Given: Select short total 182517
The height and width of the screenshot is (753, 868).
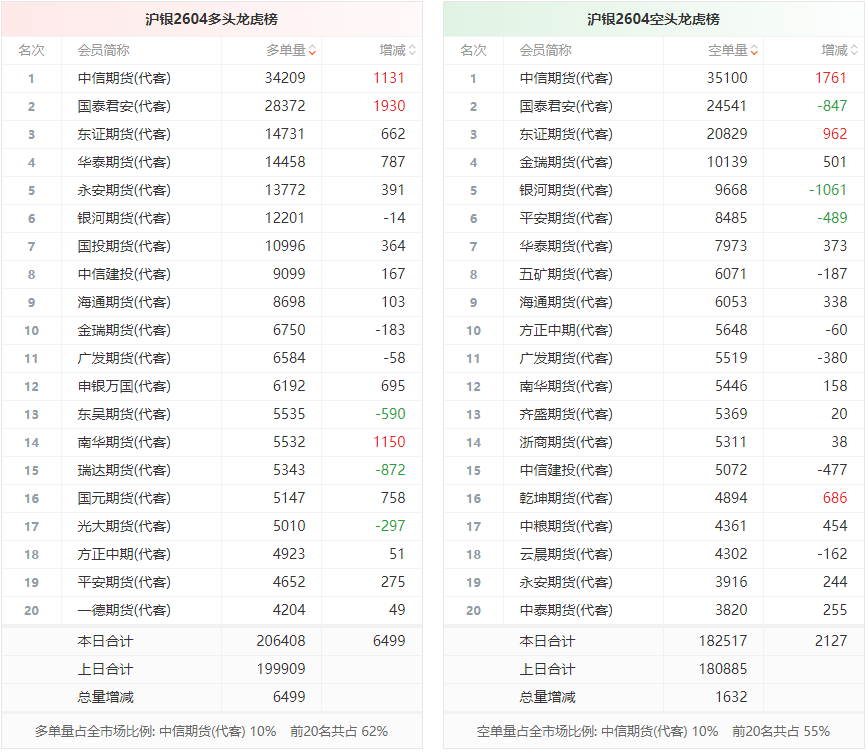Looking at the screenshot, I should (x=722, y=641).
